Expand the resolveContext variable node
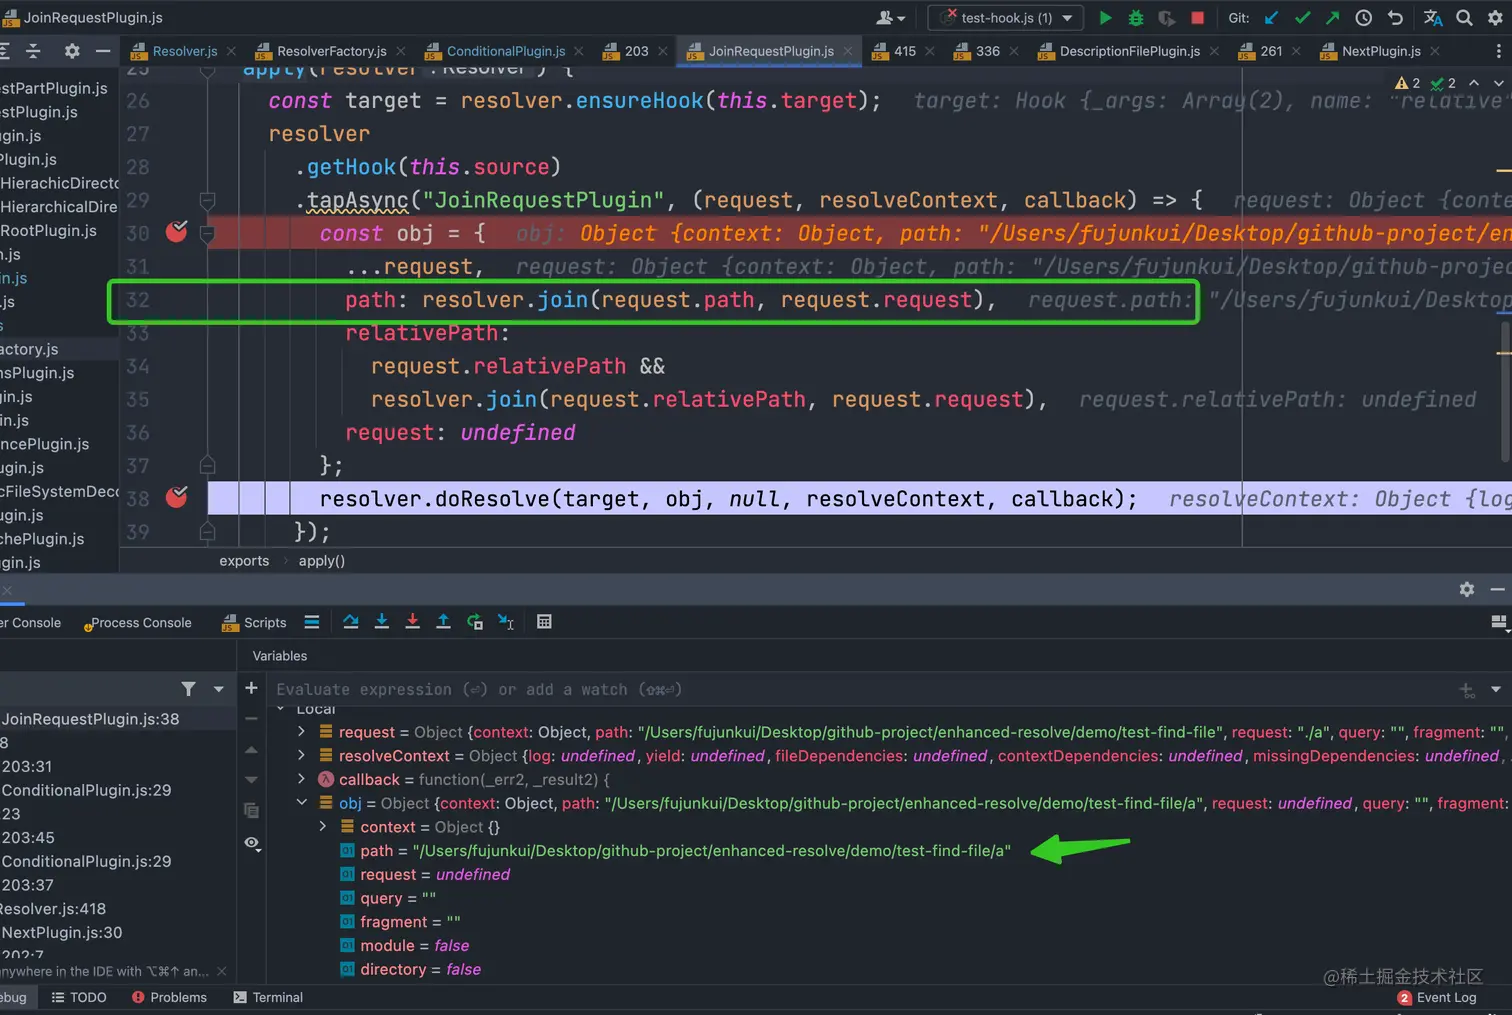The image size is (1512, 1015). [x=302, y=756]
